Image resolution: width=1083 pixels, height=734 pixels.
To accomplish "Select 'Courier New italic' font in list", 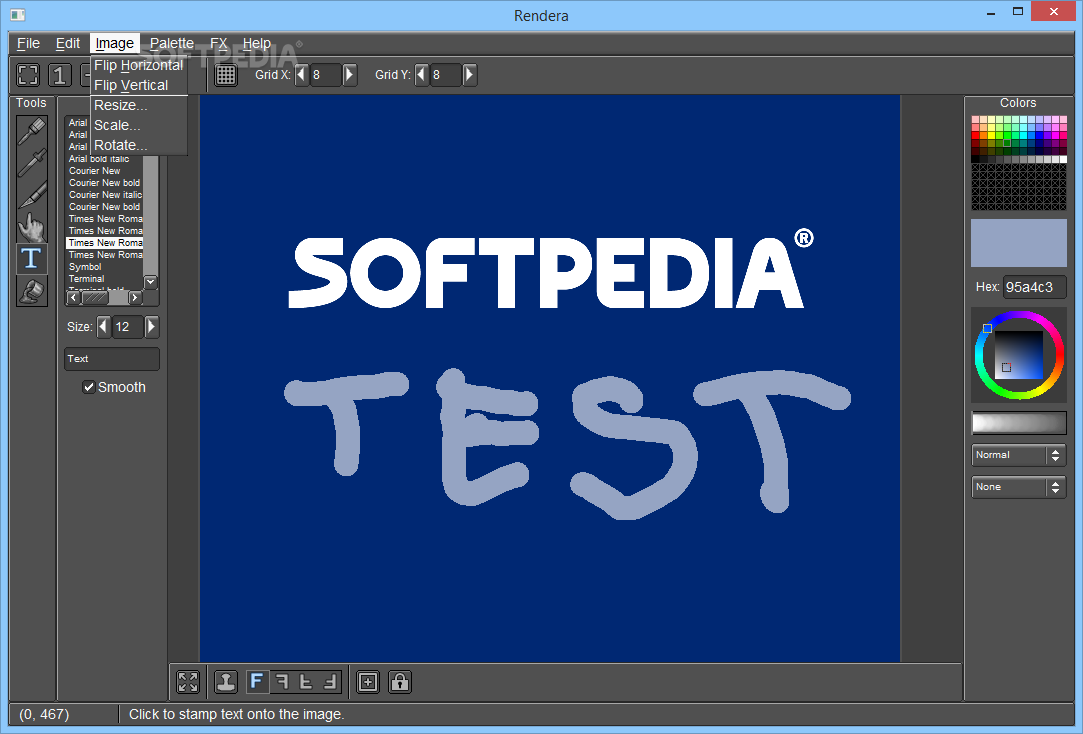I will [x=105, y=195].
